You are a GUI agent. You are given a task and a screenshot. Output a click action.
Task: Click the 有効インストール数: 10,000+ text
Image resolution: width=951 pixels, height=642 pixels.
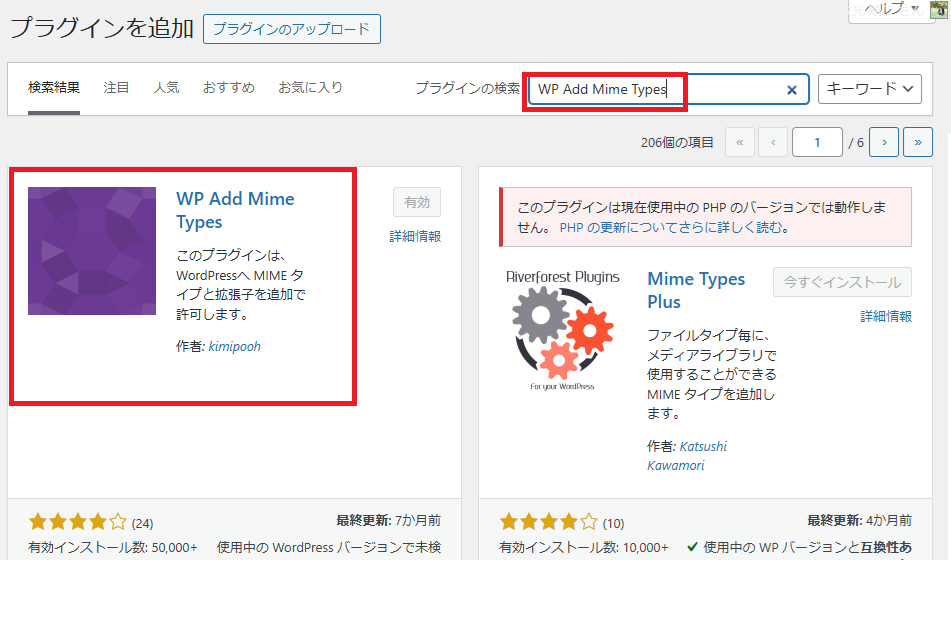pyautogui.click(x=583, y=547)
